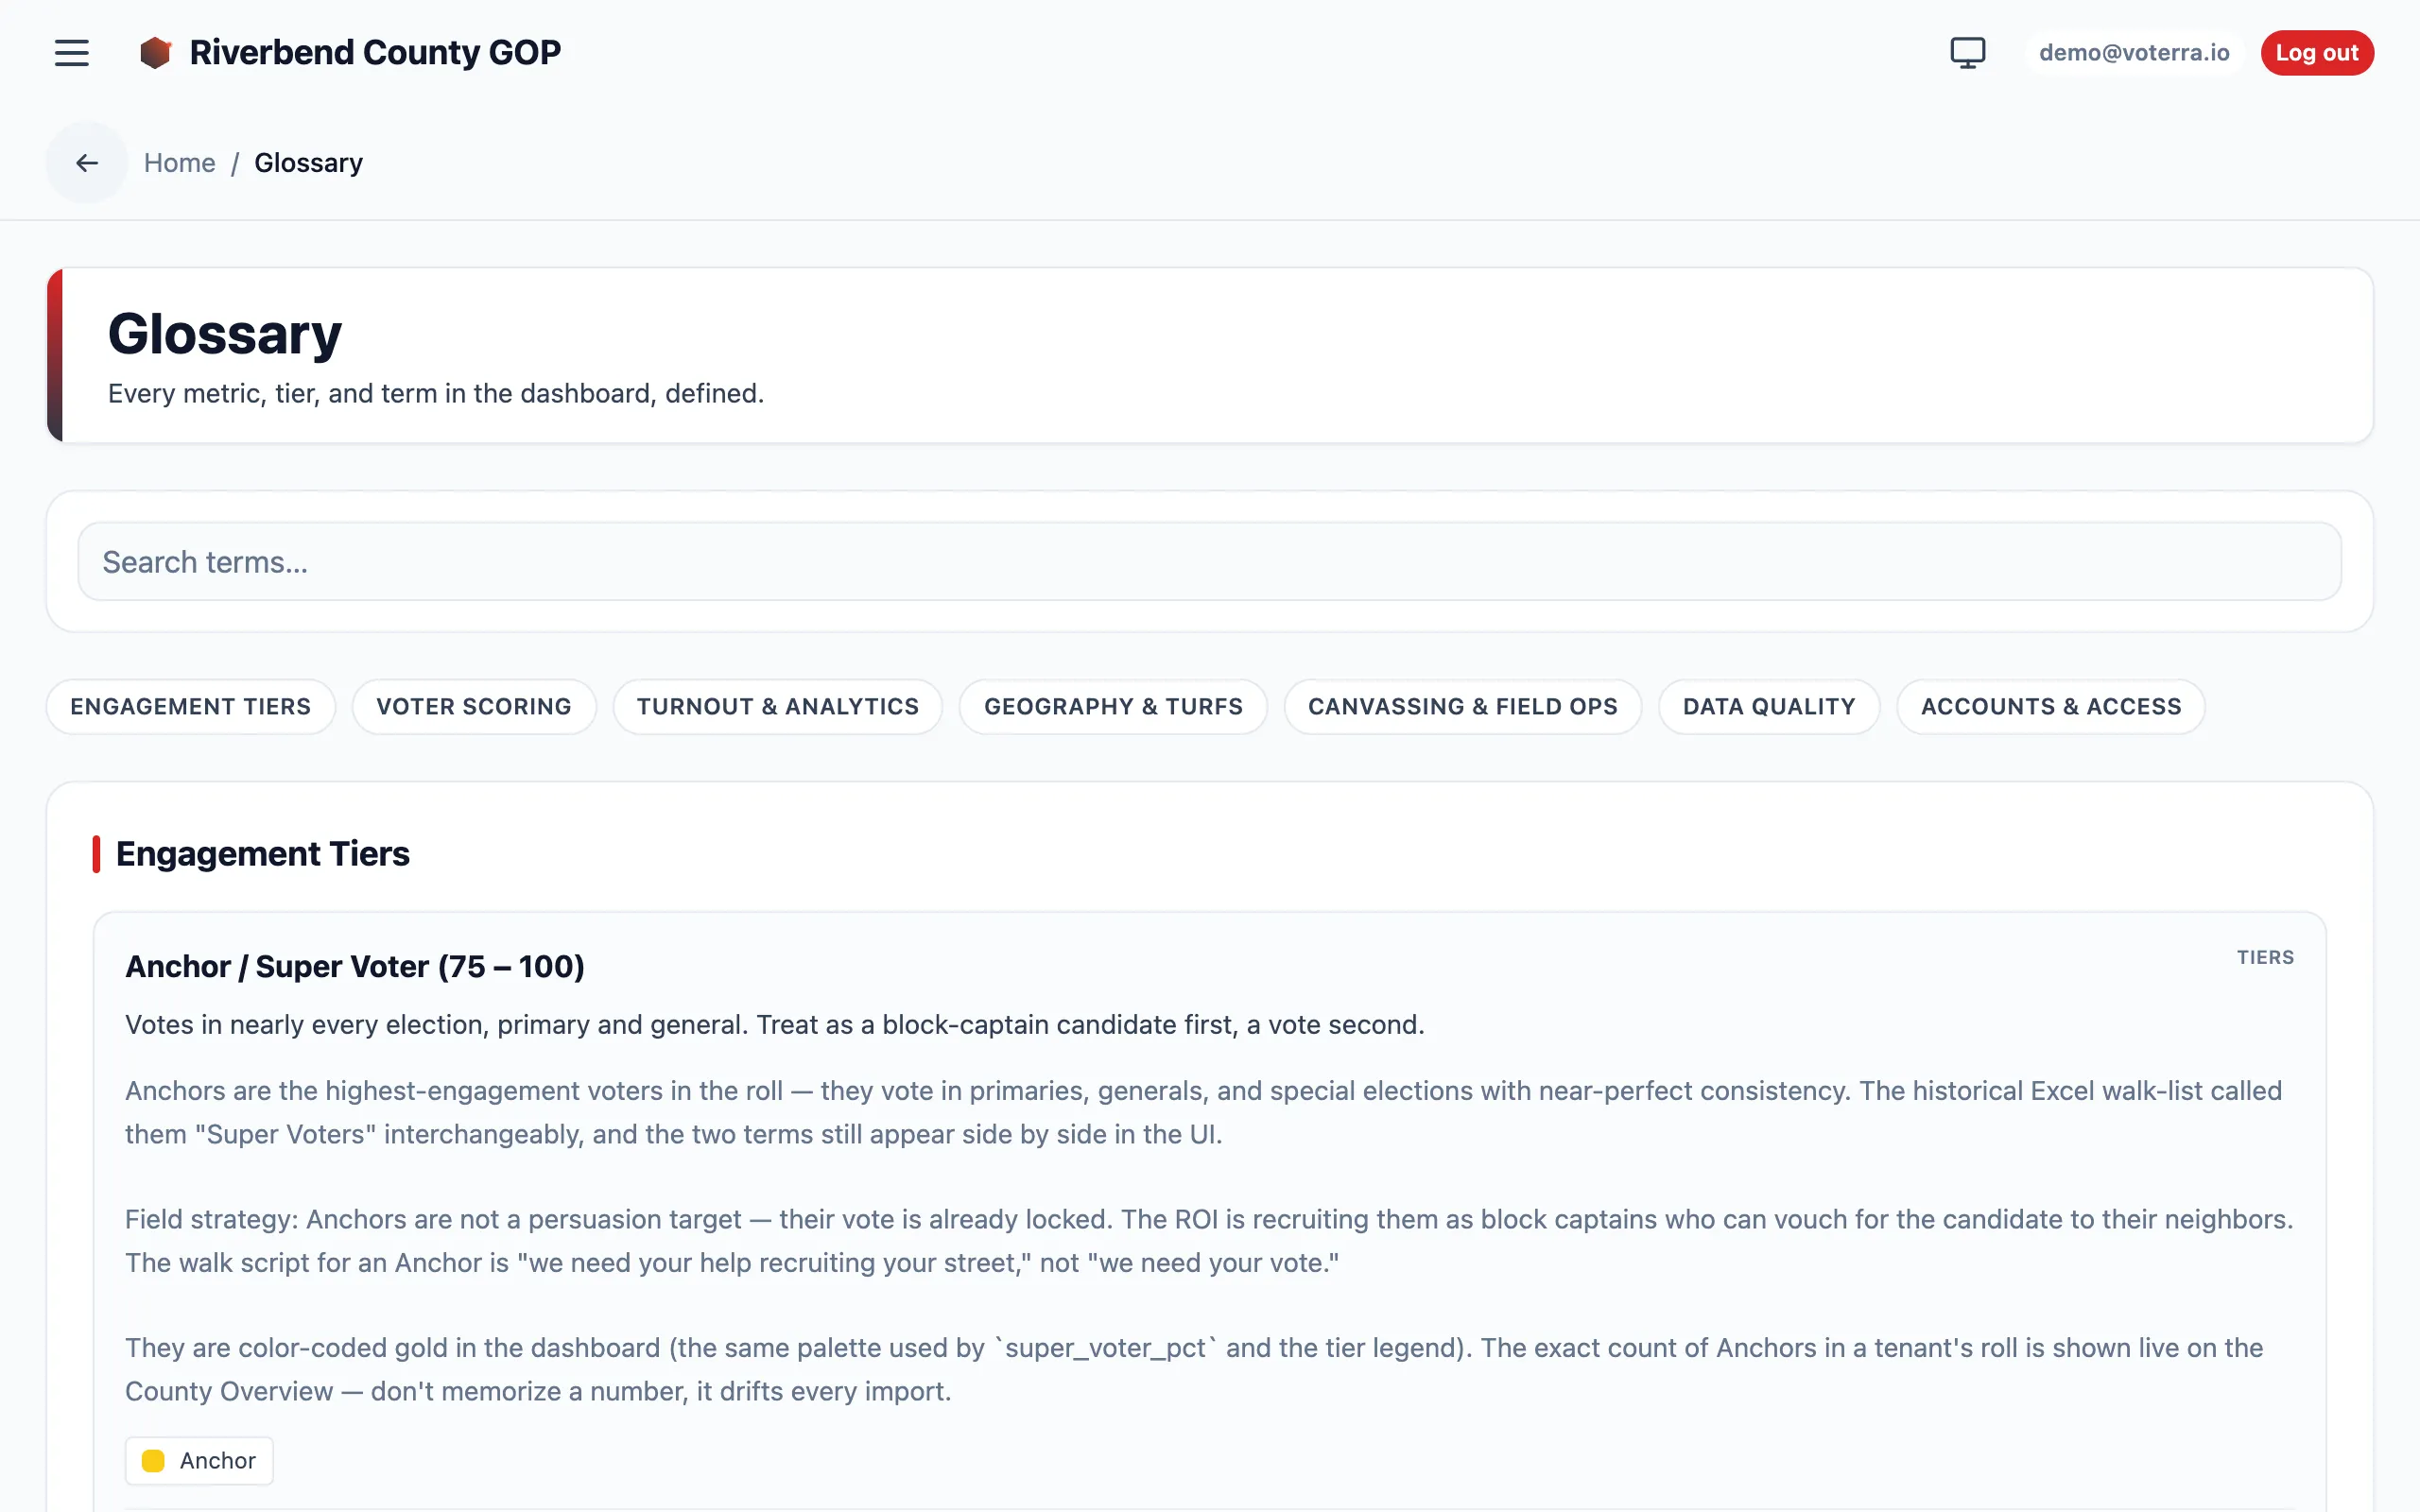Click the "Field strategy: Anchors are not" paragraph
Screen dimensions: 2420x1512
pyautogui.click(x=1209, y=1241)
